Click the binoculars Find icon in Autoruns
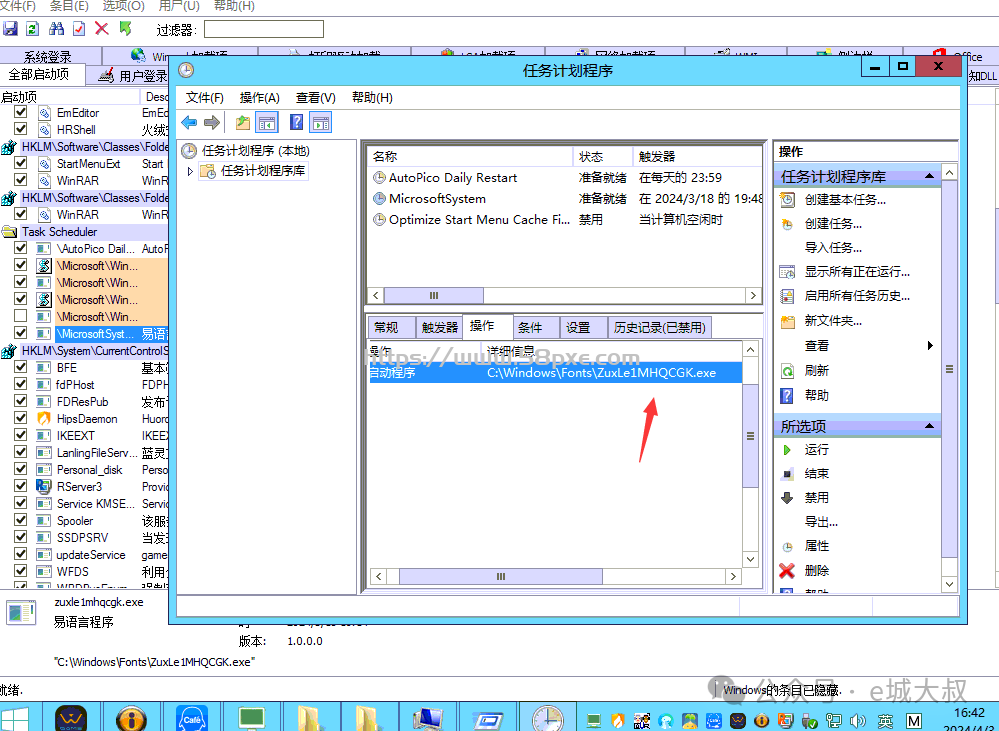 56,29
